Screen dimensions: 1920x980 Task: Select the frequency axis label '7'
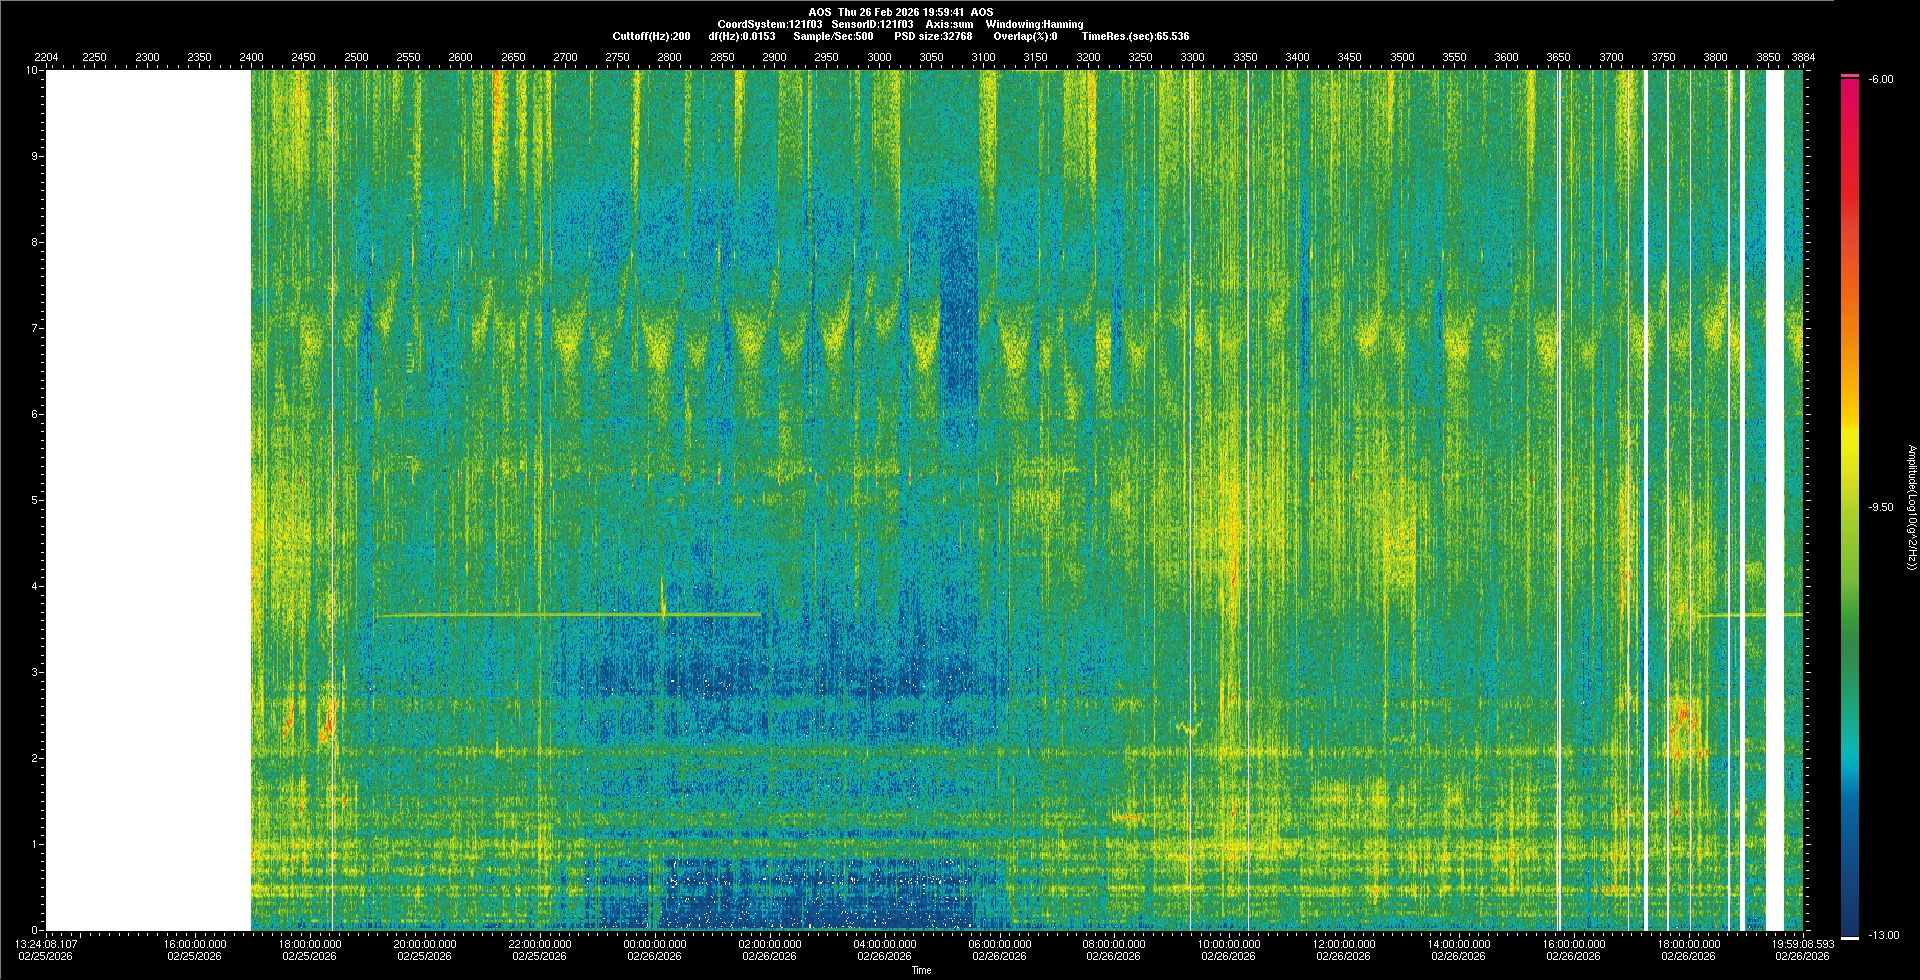(36, 329)
